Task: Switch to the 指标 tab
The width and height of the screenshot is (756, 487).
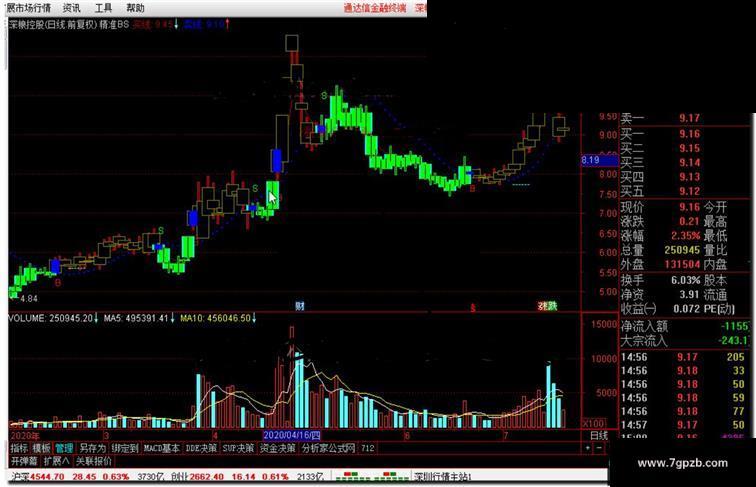Action: pyautogui.click(x=19, y=448)
